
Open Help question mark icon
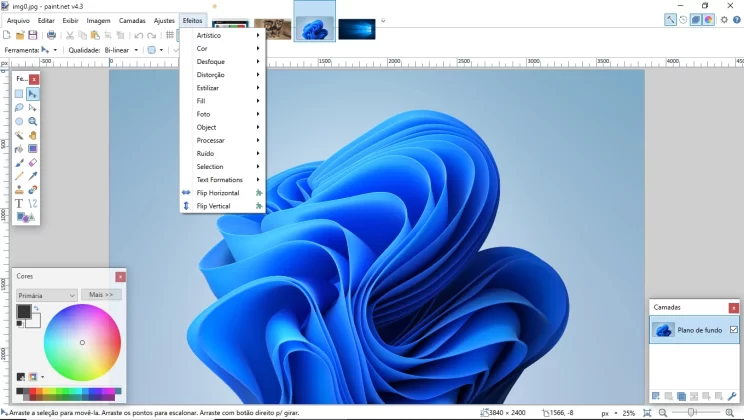pyautogui.click(x=737, y=19)
